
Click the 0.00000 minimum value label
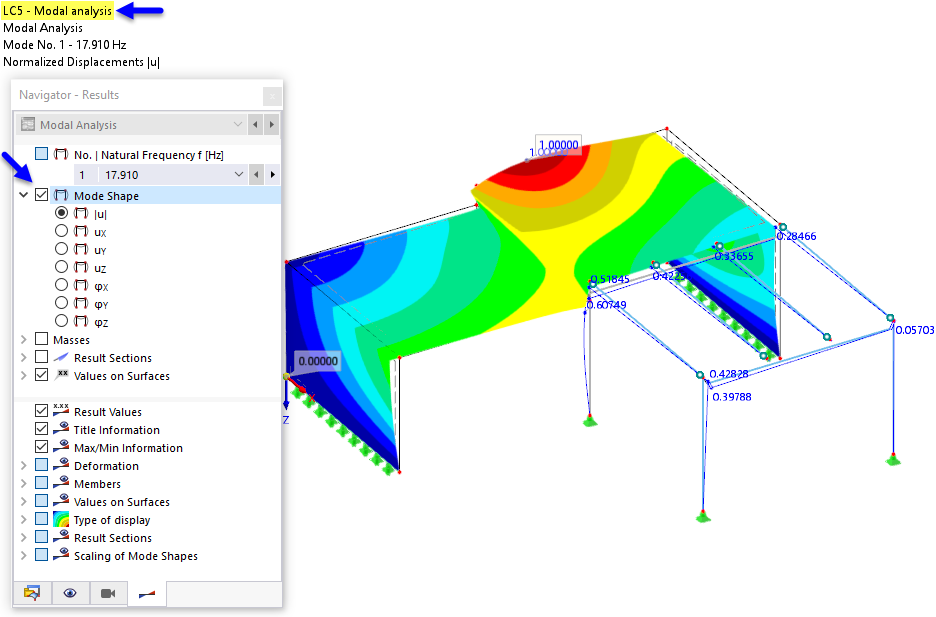coord(318,361)
